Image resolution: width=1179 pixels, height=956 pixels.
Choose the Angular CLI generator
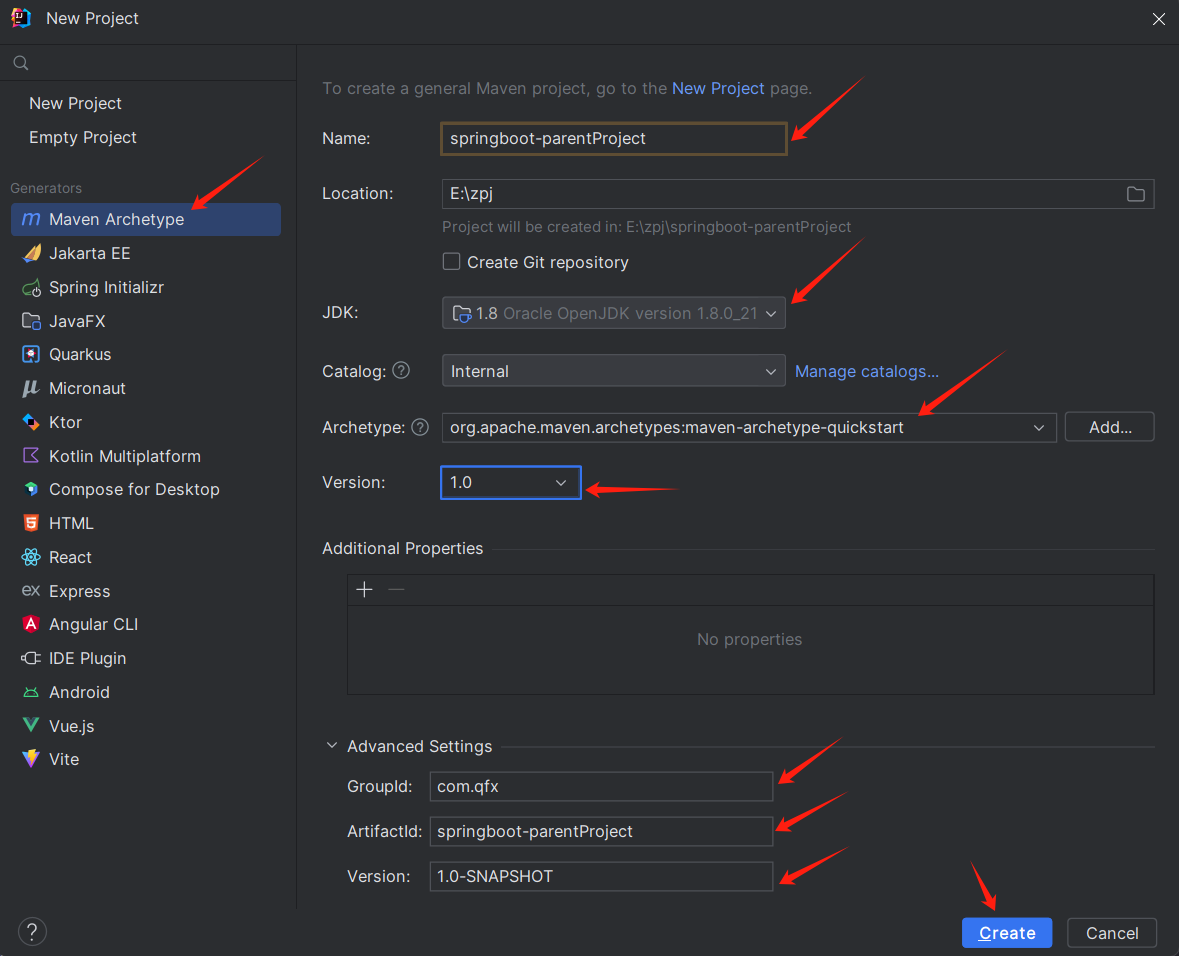click(146, 624)
